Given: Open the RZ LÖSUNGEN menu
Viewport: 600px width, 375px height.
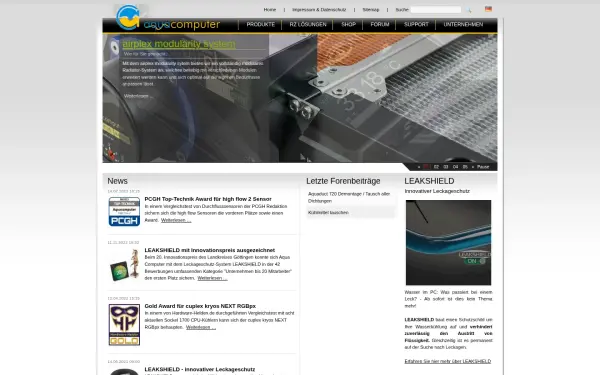Looking at the screenshot, I should point(308,24).
